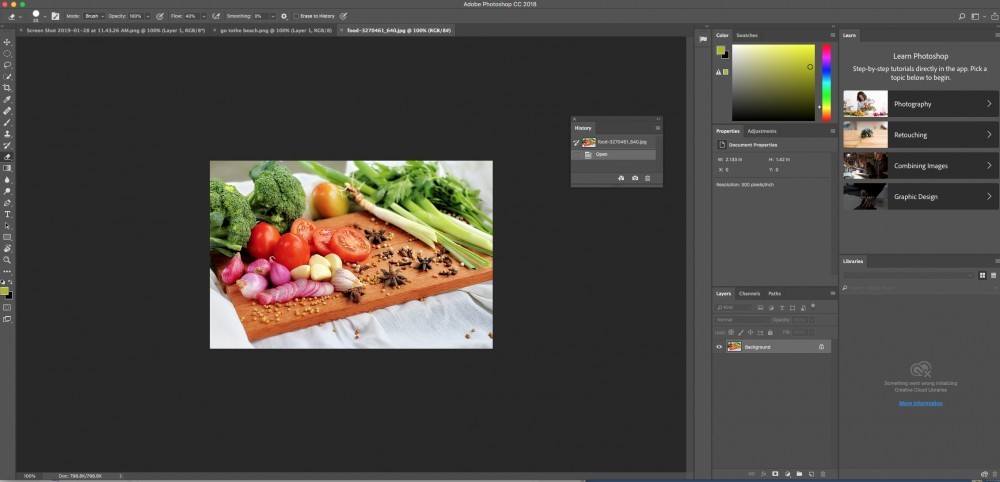Open the eraser Mode dropdown

pyautogui.click(x=94, y=16)
